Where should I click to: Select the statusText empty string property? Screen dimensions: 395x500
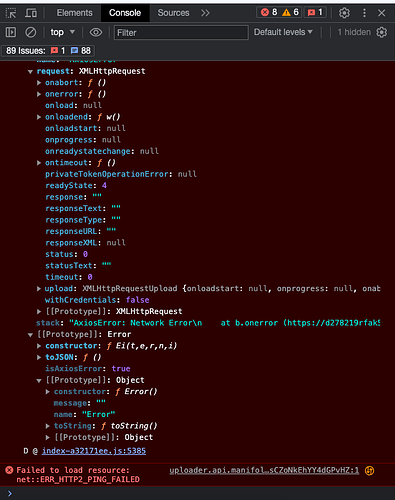tap(78, 266)
